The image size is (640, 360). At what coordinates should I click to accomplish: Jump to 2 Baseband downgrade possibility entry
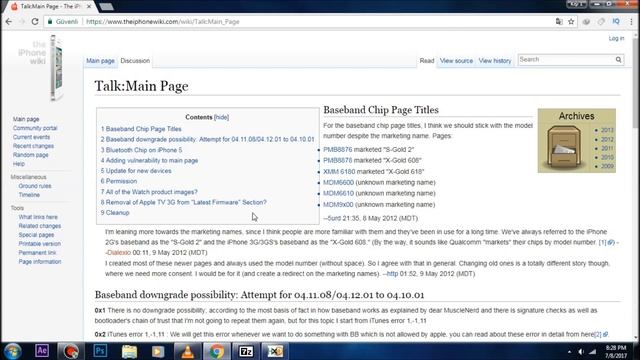click(x=207, y=139)
